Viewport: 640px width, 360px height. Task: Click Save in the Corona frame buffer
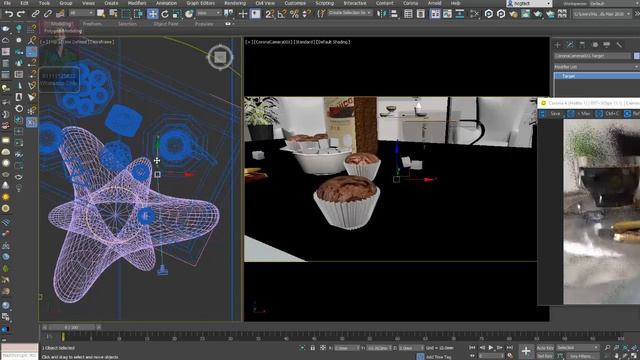pos(555,114)
